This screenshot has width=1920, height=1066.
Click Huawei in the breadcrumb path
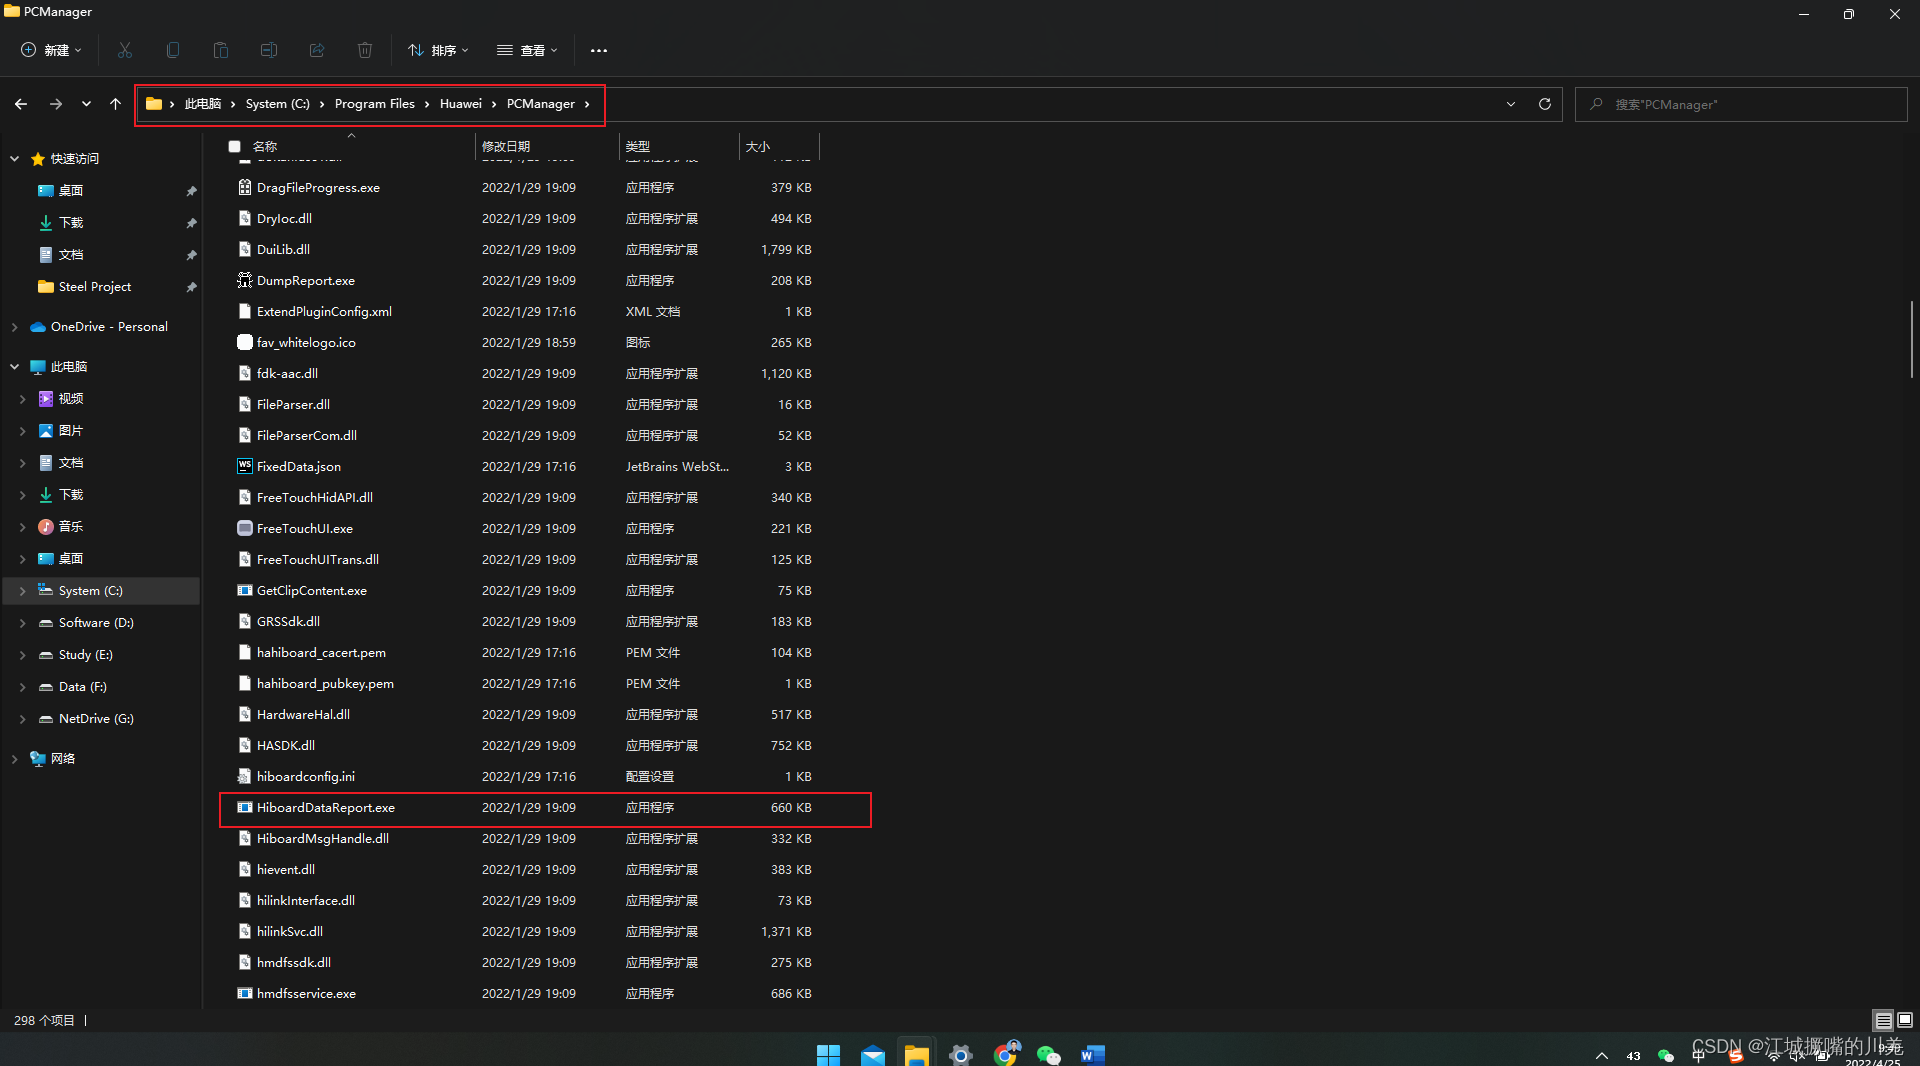coord(460,104)
